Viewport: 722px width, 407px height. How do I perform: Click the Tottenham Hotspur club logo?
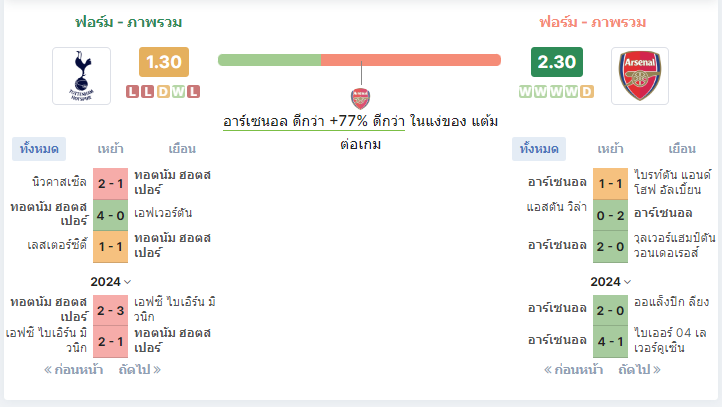point(82,76)
